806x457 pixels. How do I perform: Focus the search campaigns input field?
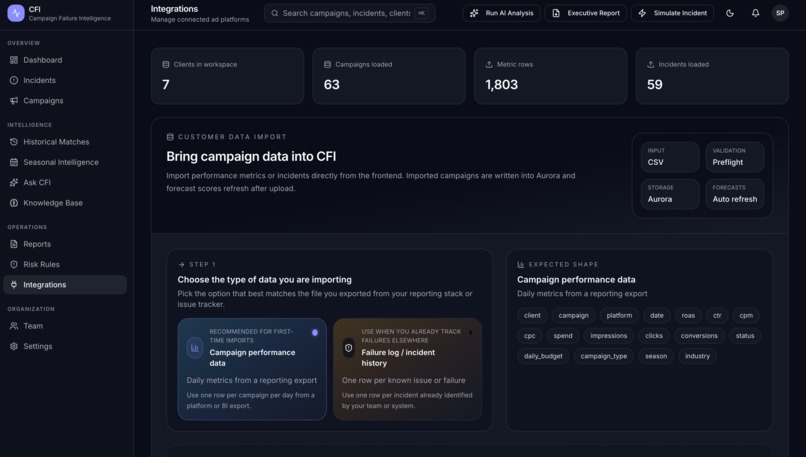(350, 13)
